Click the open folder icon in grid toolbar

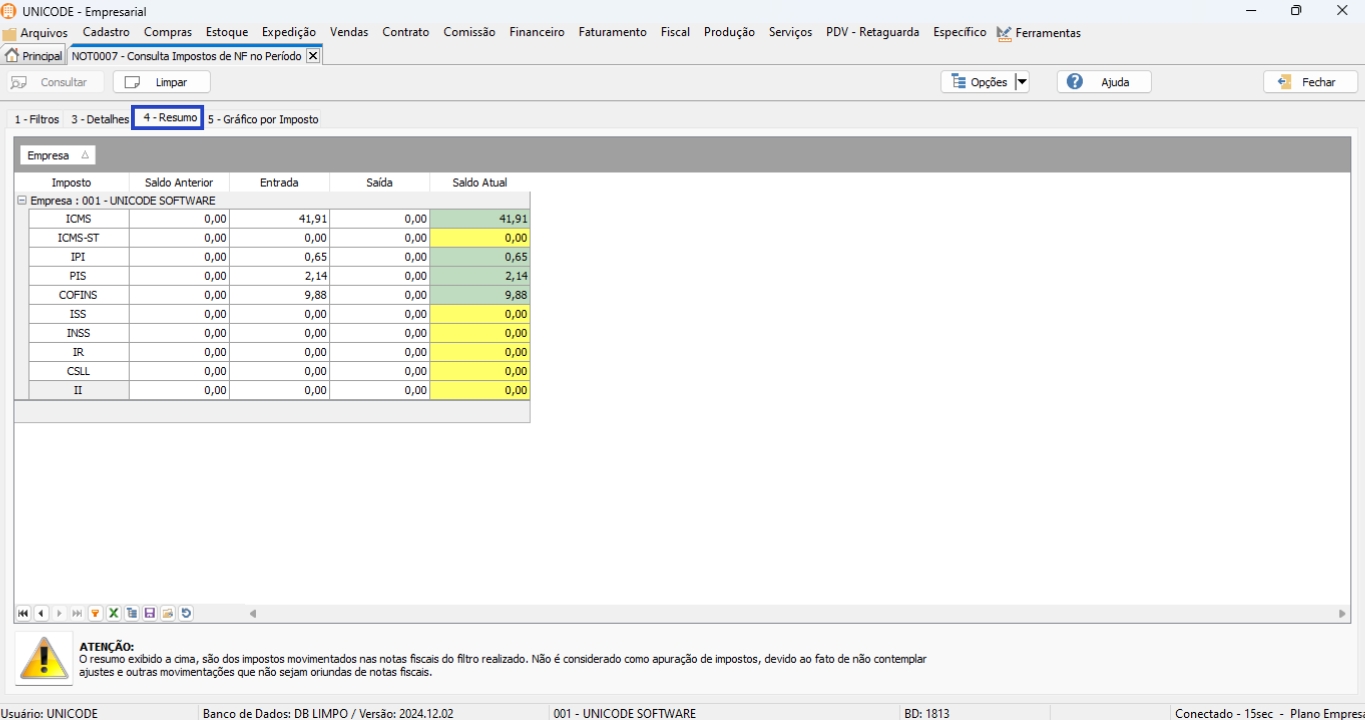pyautogui.click(x=168, y=613)
